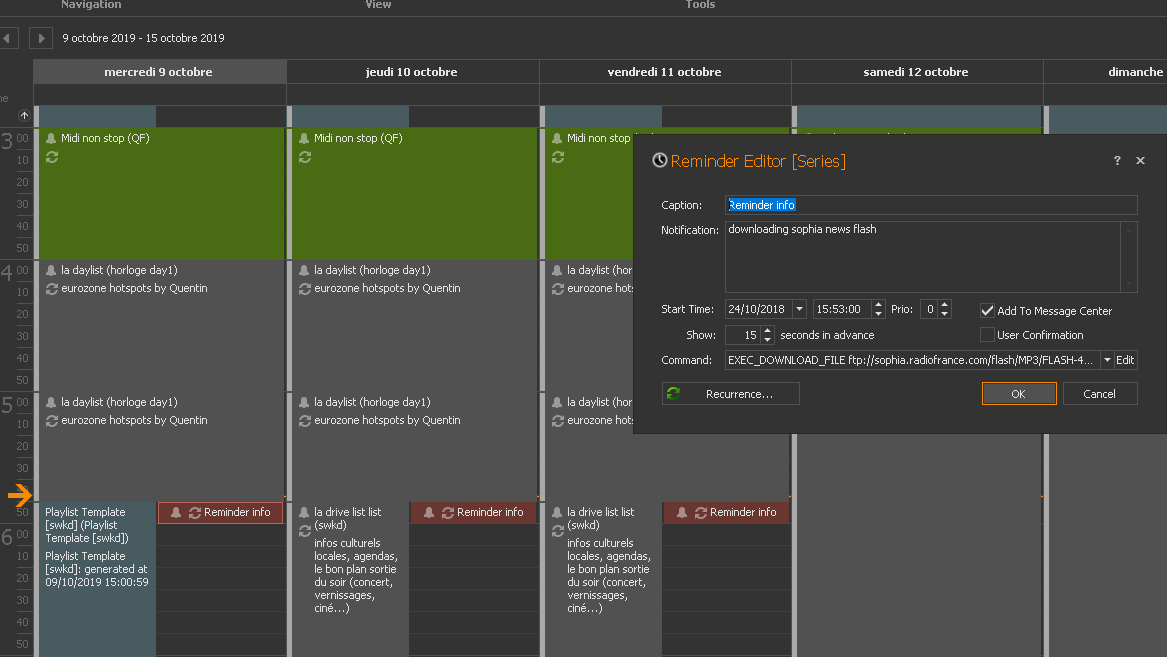Screen dimensions: 1167x657
Task: Click recurrence icon on Wednesday Midi non stop
Action: 51,157
